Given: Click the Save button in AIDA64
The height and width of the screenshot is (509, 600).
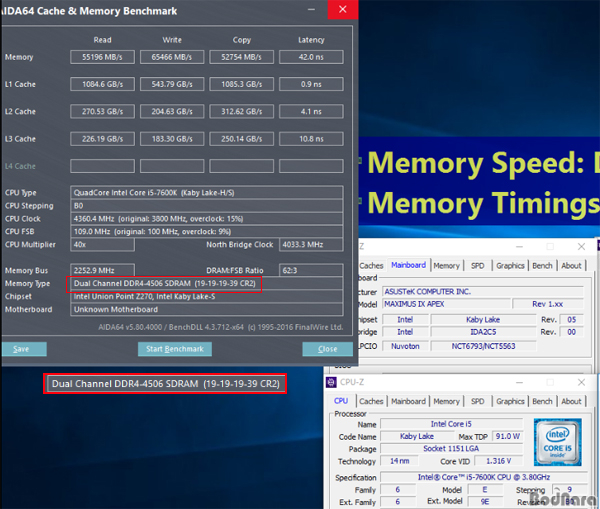Looking at the screenshot, I should tap(24, 349).
